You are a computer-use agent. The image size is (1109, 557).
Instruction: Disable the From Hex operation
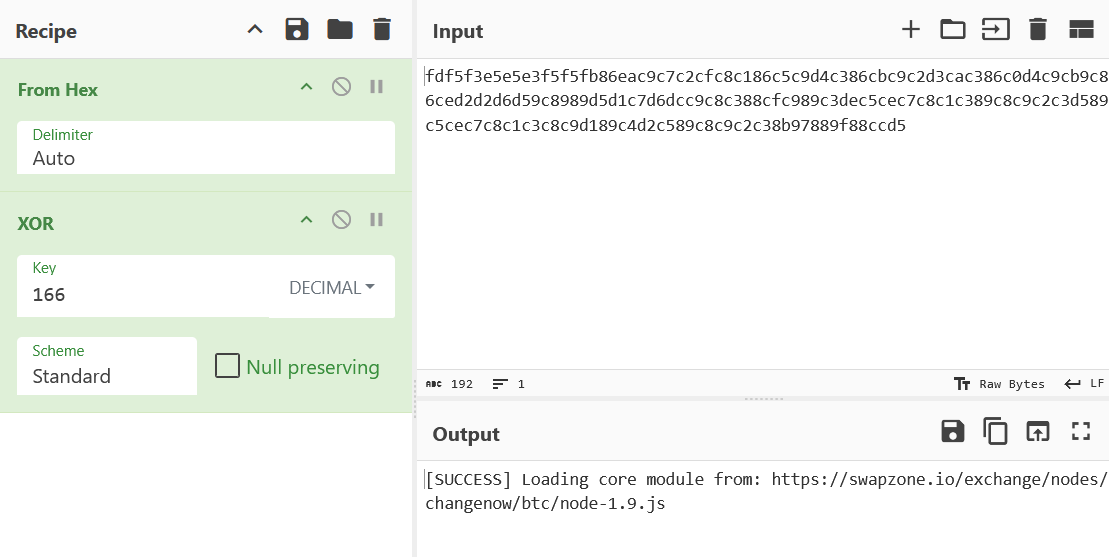click(341, 87)
